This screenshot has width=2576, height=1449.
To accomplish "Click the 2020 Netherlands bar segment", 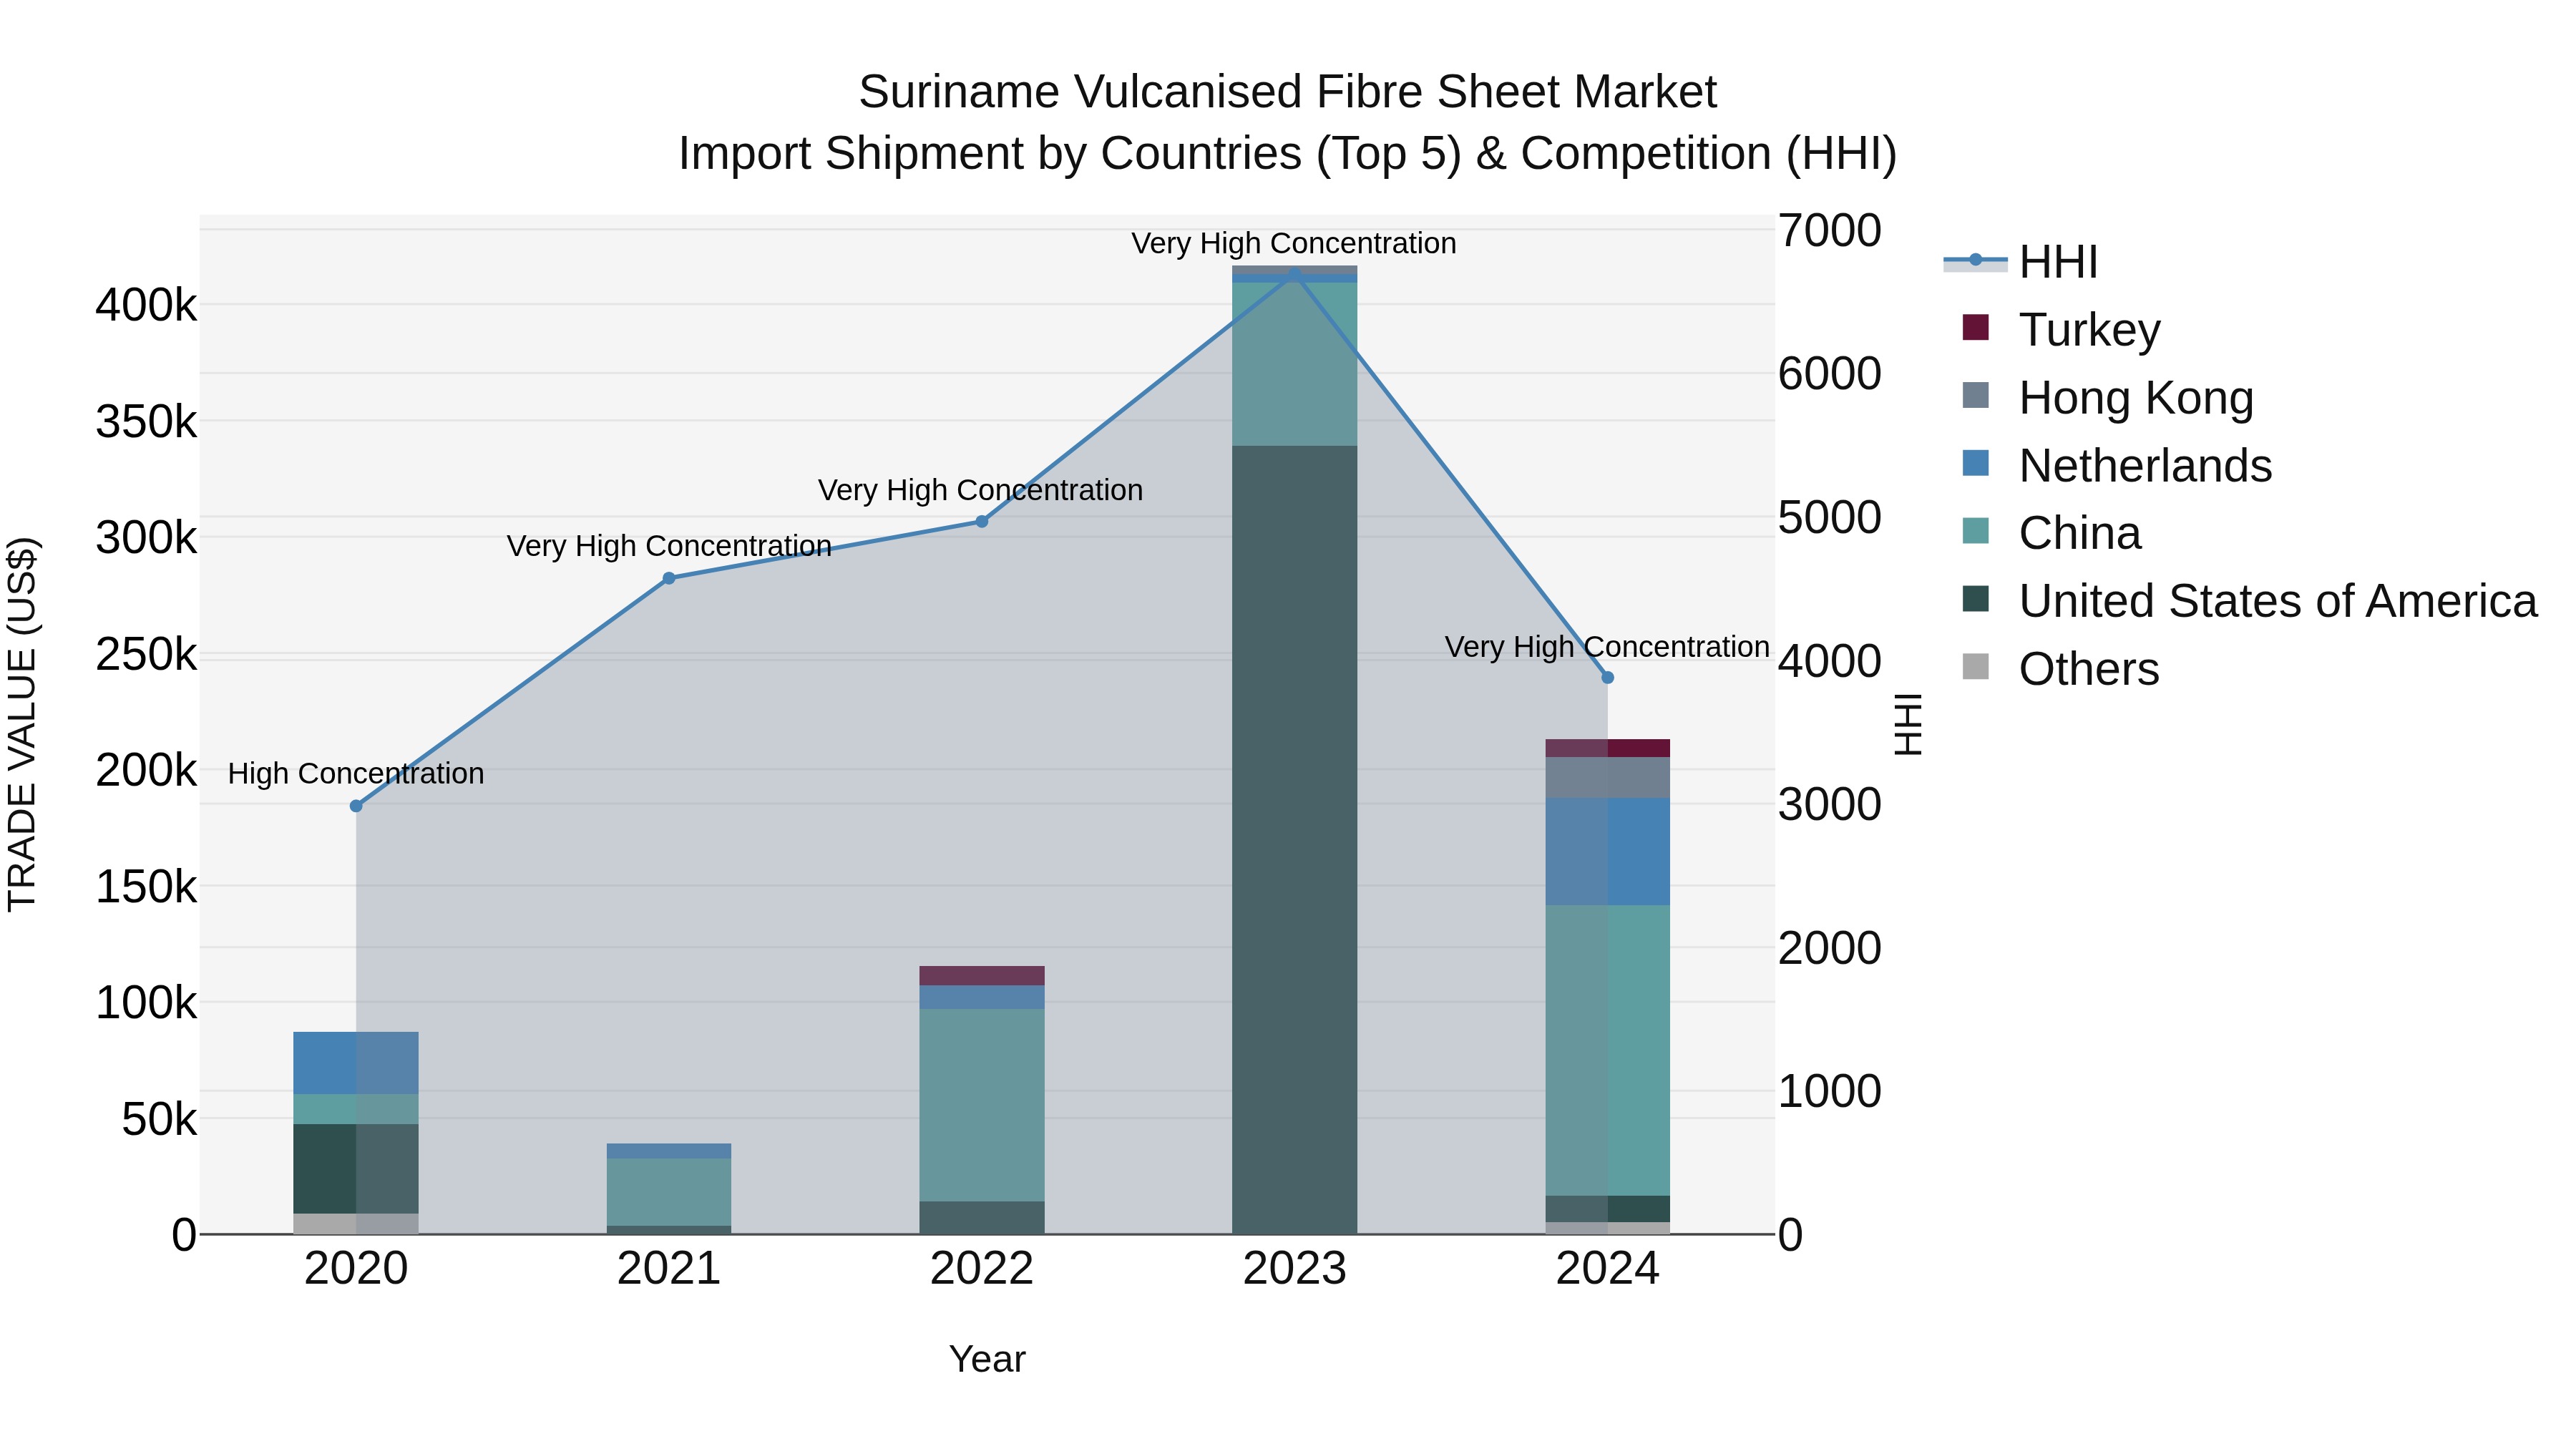I will pyautogui.click(x=356, y=1063).
